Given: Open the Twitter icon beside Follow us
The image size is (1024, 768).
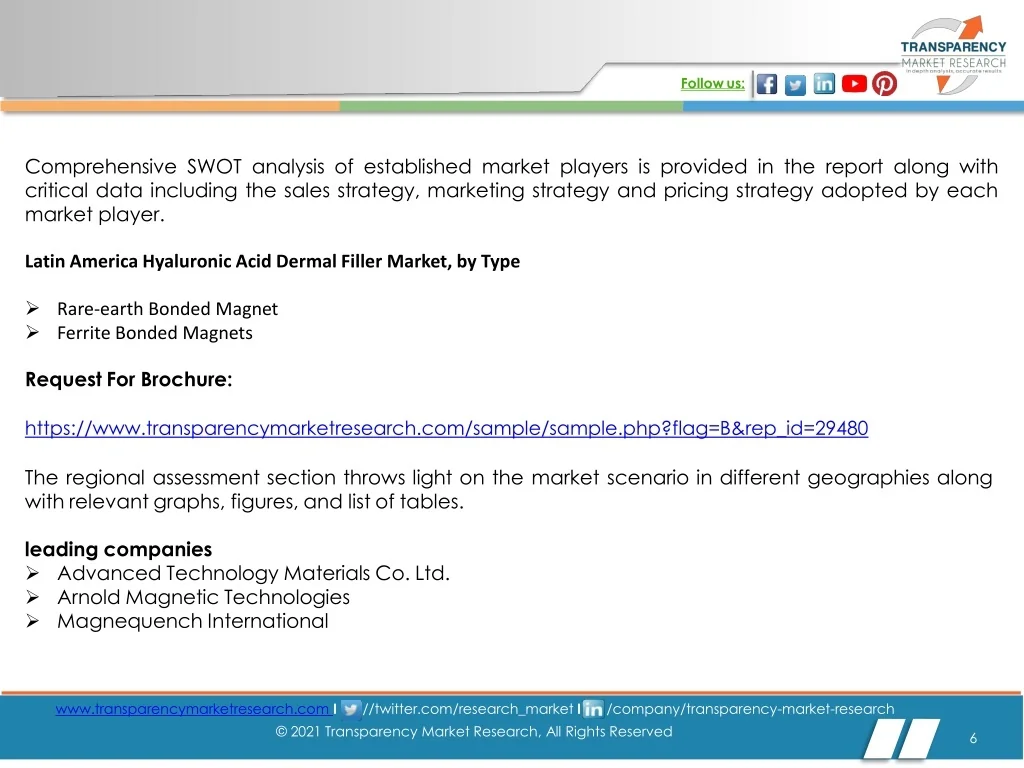Looking at the screenshot, I should [x=795, y=85].
